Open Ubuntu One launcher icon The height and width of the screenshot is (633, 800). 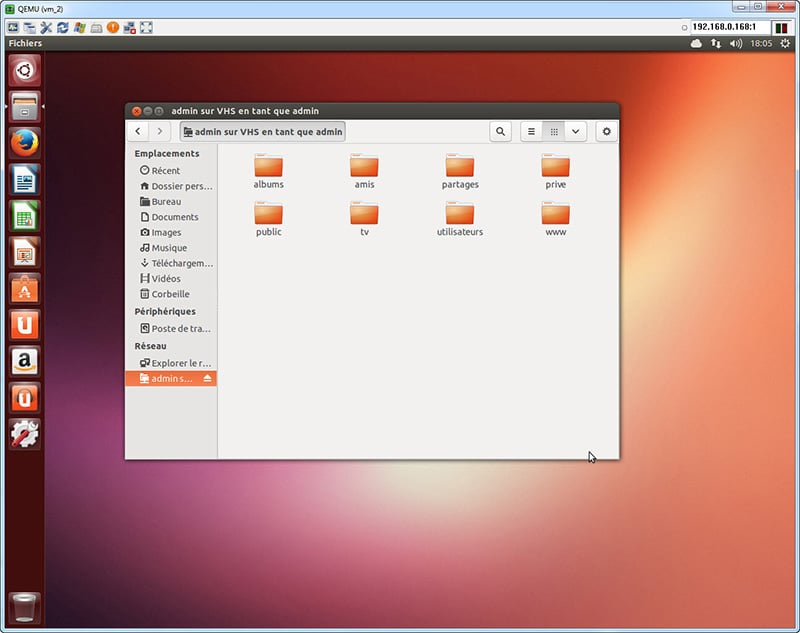click(x=24, y=325)
